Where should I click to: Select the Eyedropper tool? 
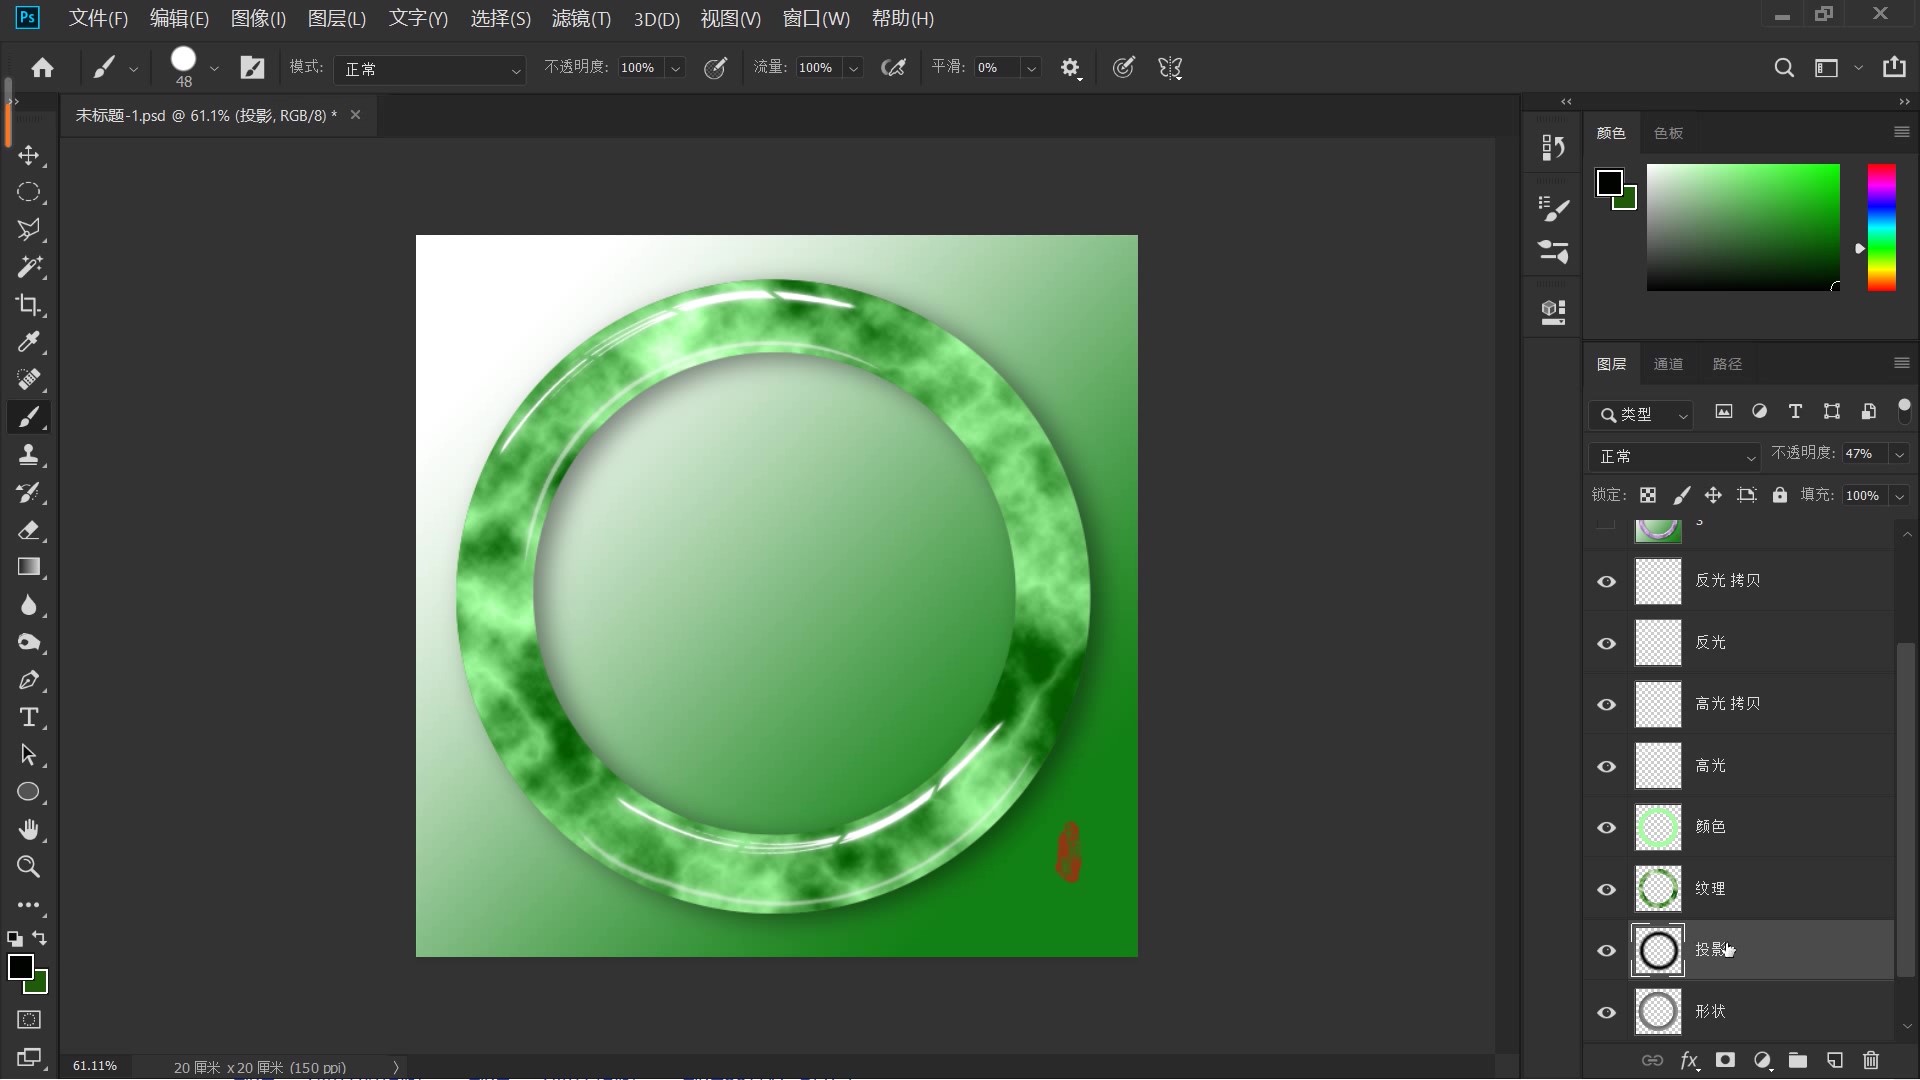tap(29, 342)
